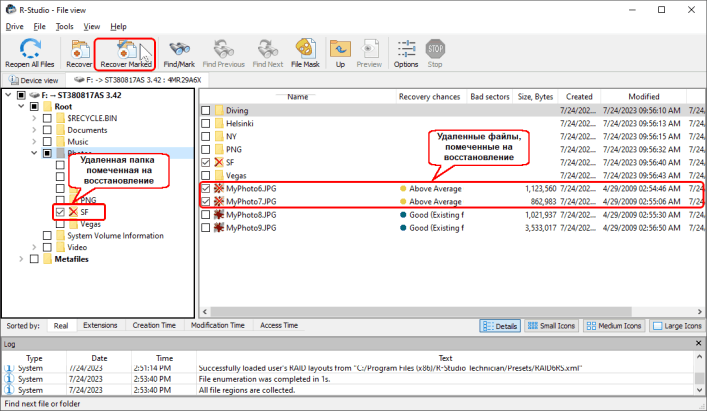Uncheck the MyPhoto6.JPG checkbox
Viewport: 707px width, 411px height.
pos(206,188)
